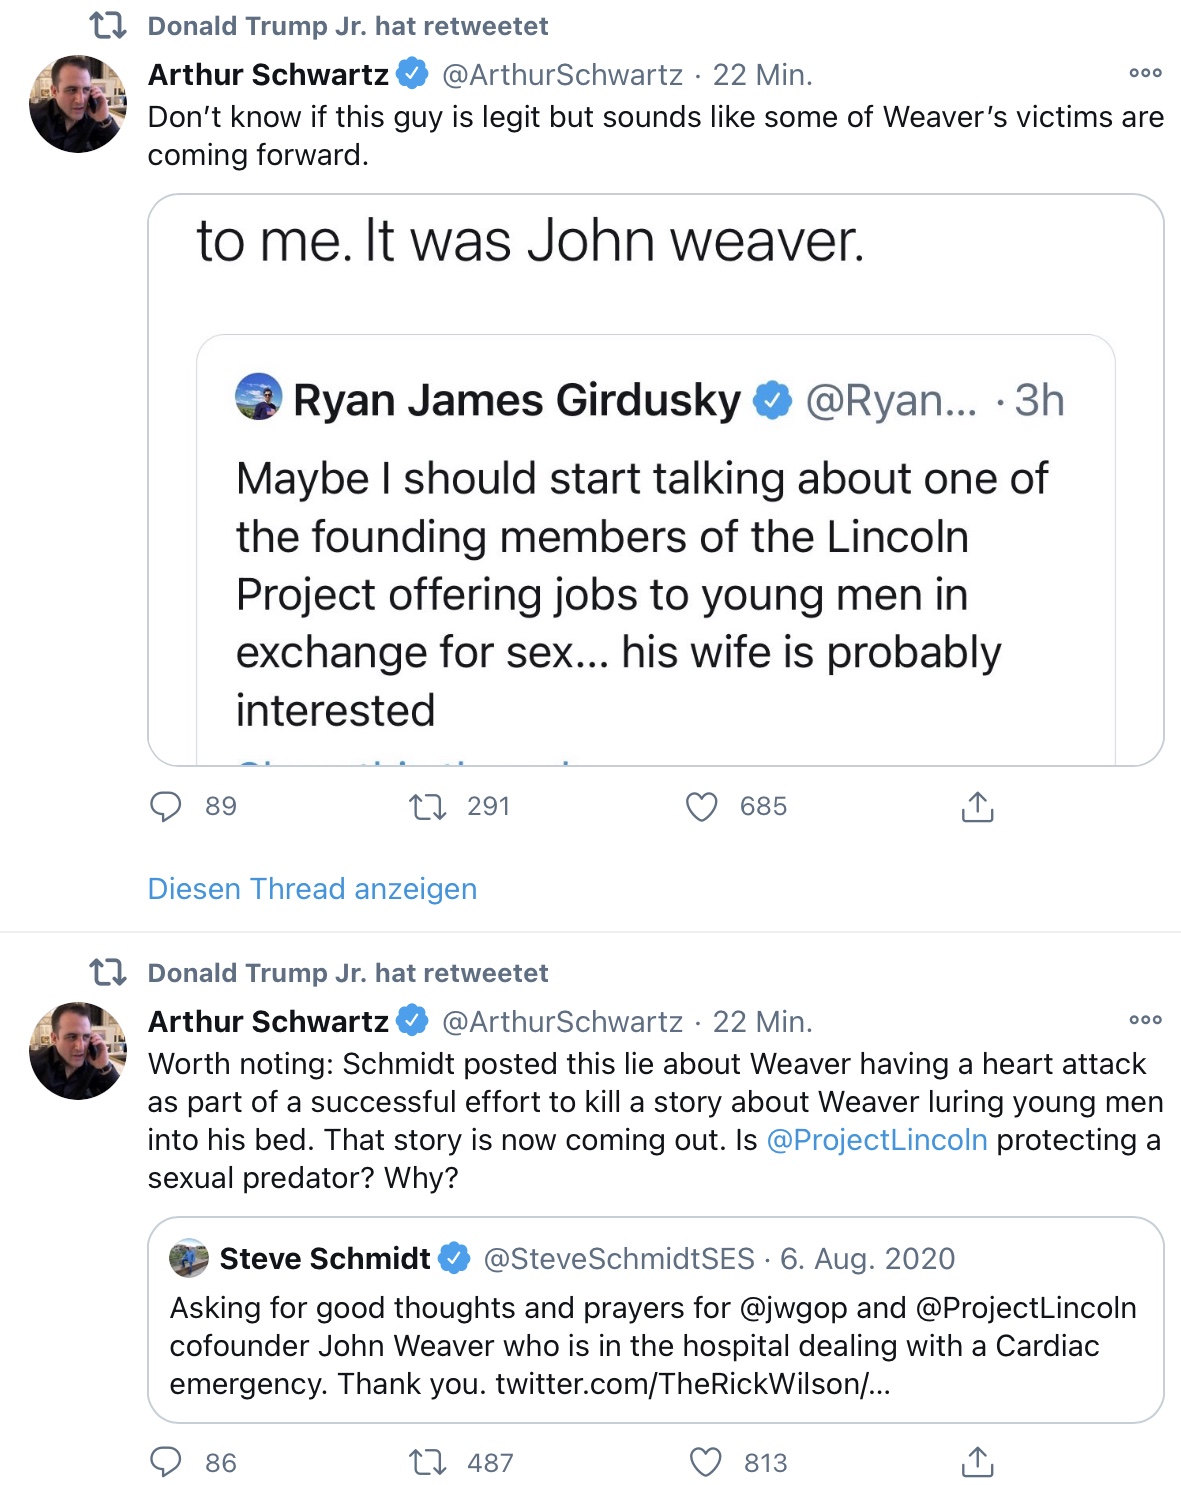This screenshot has height=1485, width=1181.
Task: Open Arthur Schwartz avatar on second tweet
Action: (78, 1051)
